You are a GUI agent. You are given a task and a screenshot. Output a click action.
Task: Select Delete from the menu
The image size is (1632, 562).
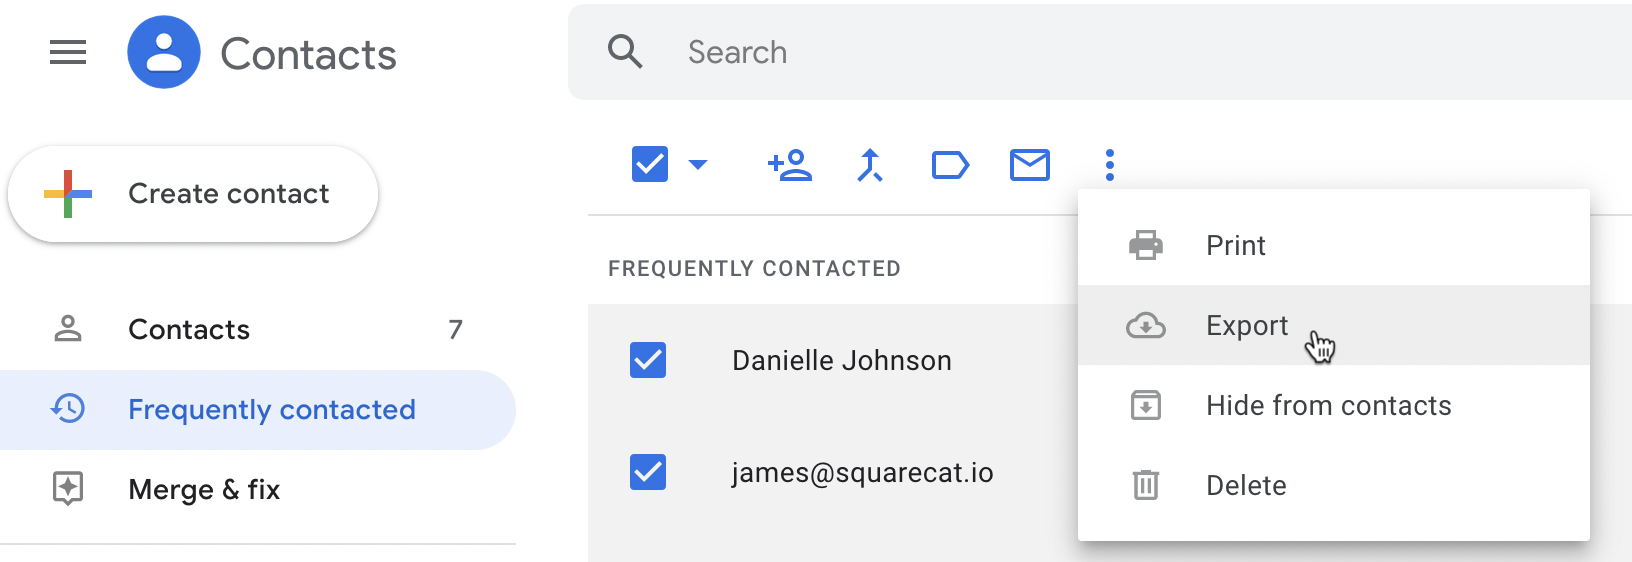click(x=1246, y=485)
